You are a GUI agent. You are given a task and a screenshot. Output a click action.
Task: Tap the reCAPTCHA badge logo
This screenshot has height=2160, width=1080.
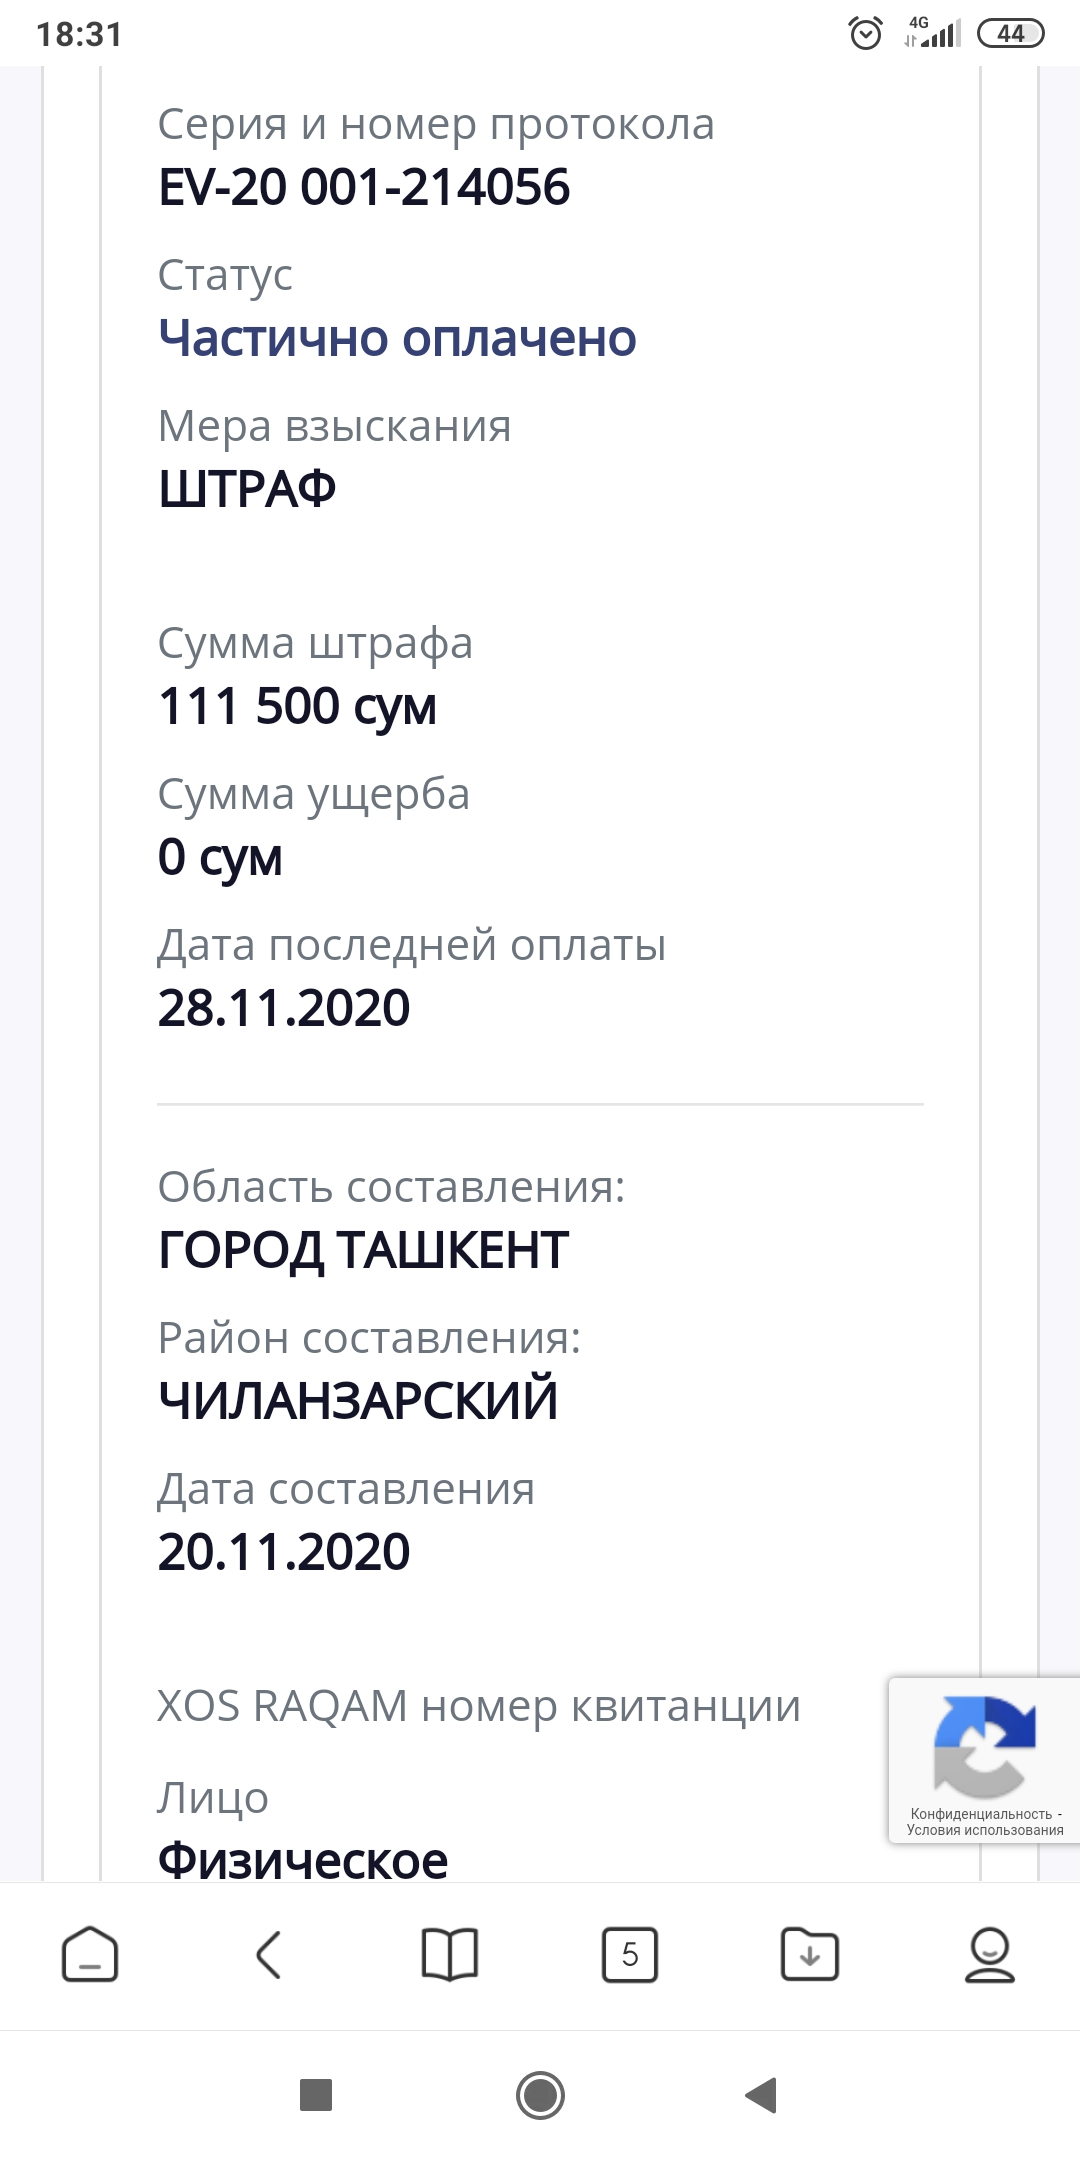984,1746
